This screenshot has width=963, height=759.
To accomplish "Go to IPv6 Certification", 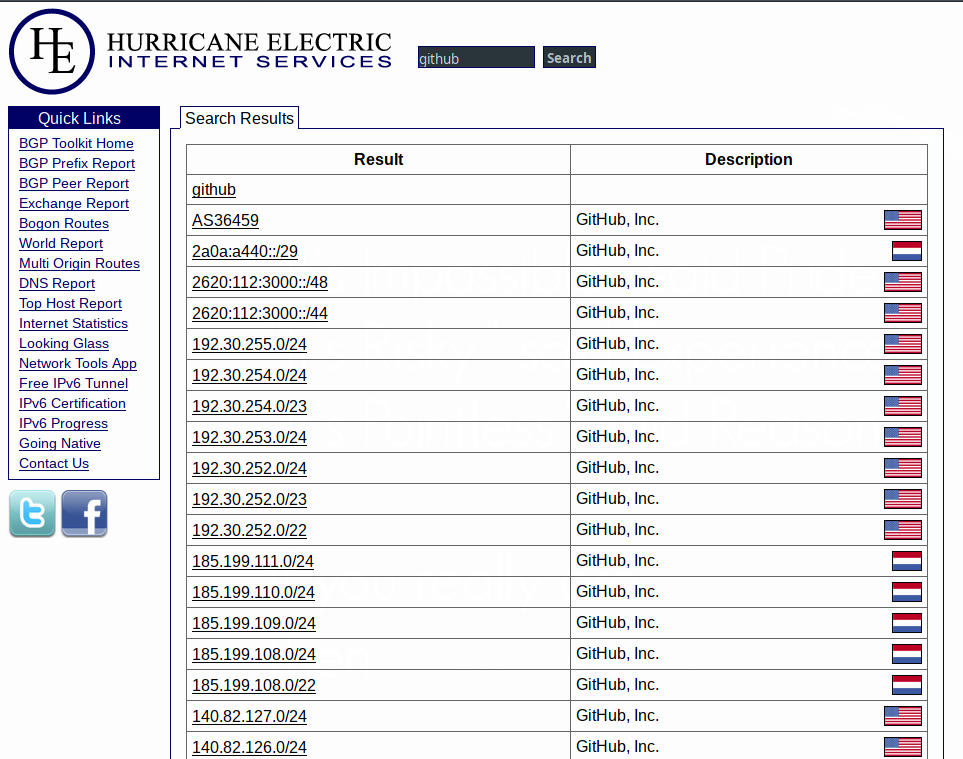I will coord(72,403).
